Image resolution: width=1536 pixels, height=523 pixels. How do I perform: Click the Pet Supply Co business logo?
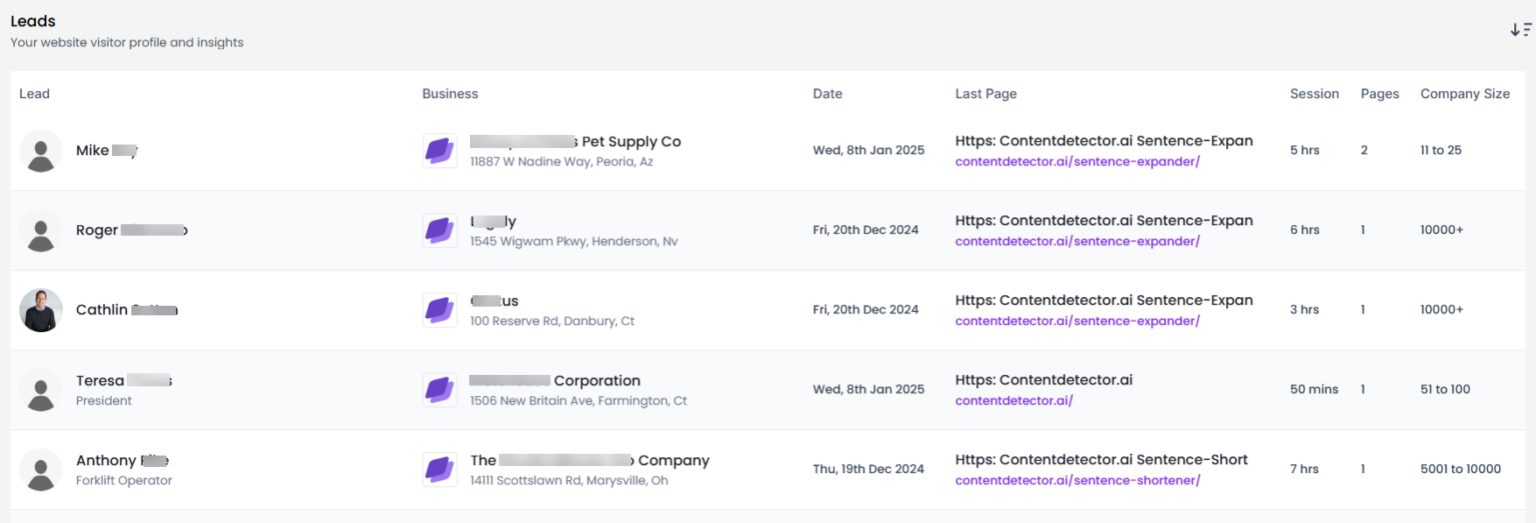pos(440,151)
